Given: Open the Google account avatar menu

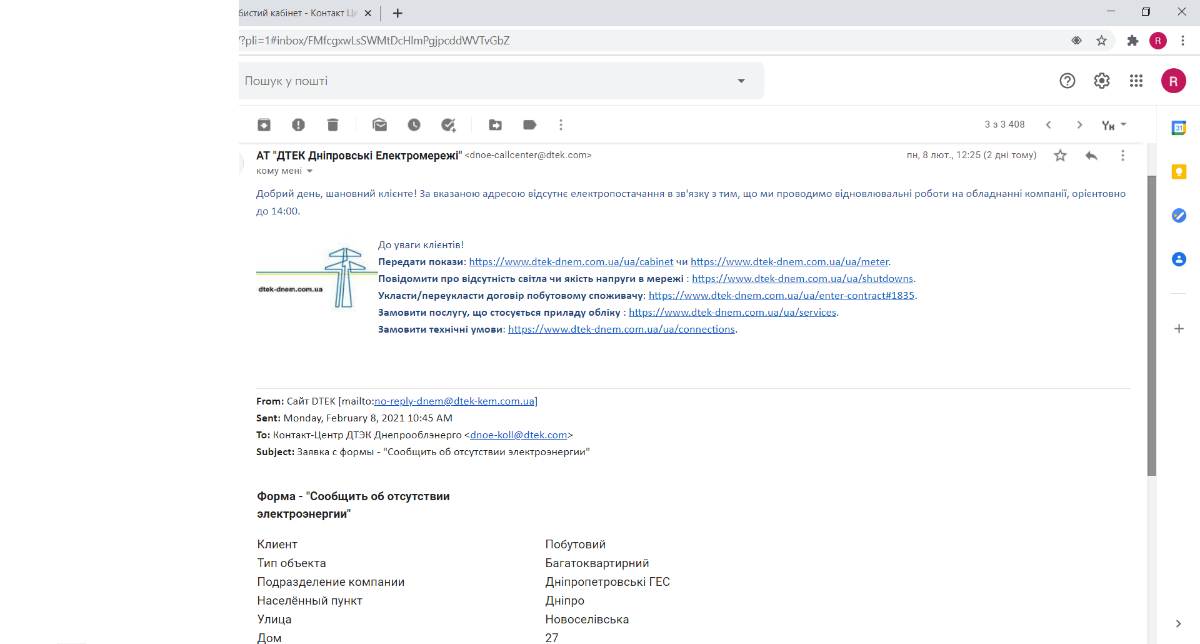Looking at the screenshot, I should (1173, 81).
